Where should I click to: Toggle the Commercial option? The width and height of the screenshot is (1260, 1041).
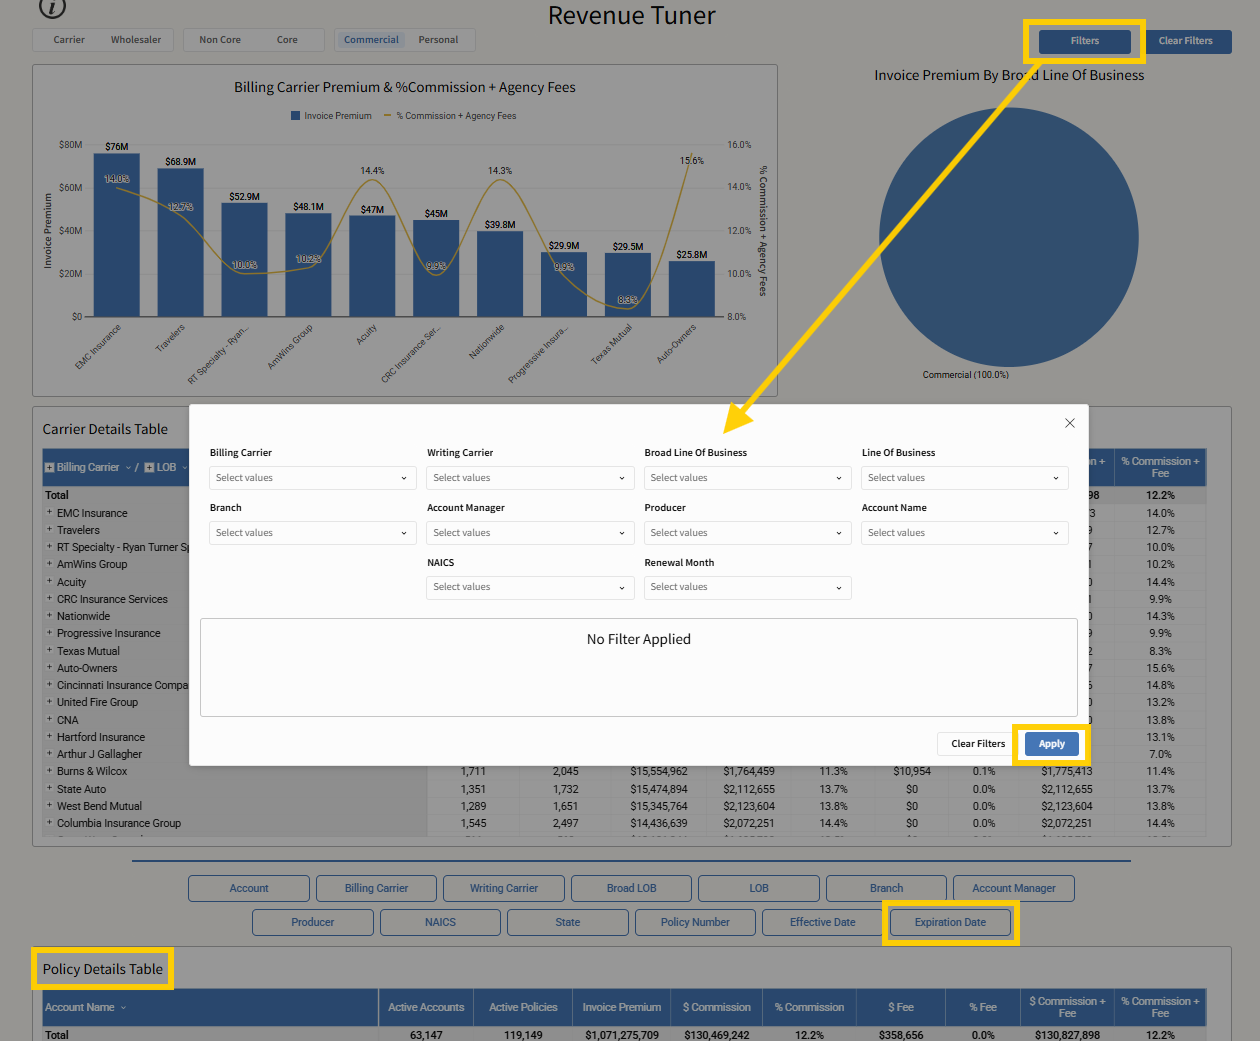(x=371, y=40)
